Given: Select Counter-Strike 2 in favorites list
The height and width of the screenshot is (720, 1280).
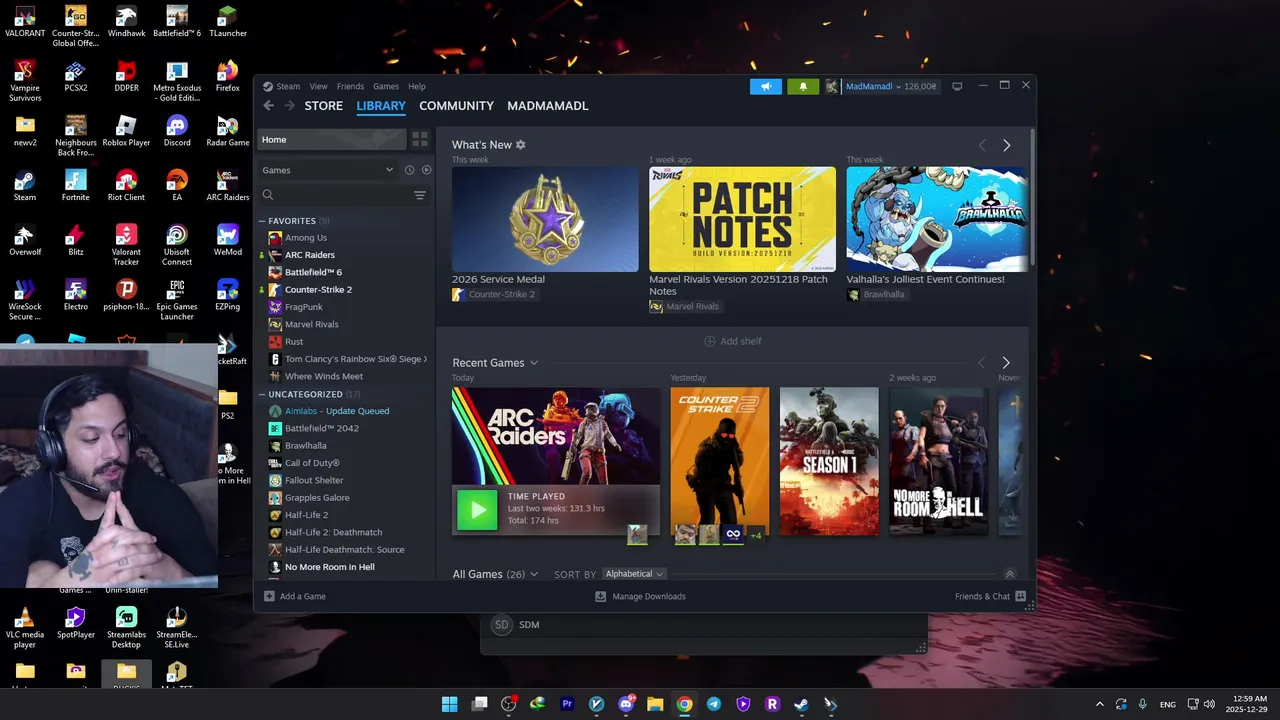Looking at the screenshot, I should (318, 290).
